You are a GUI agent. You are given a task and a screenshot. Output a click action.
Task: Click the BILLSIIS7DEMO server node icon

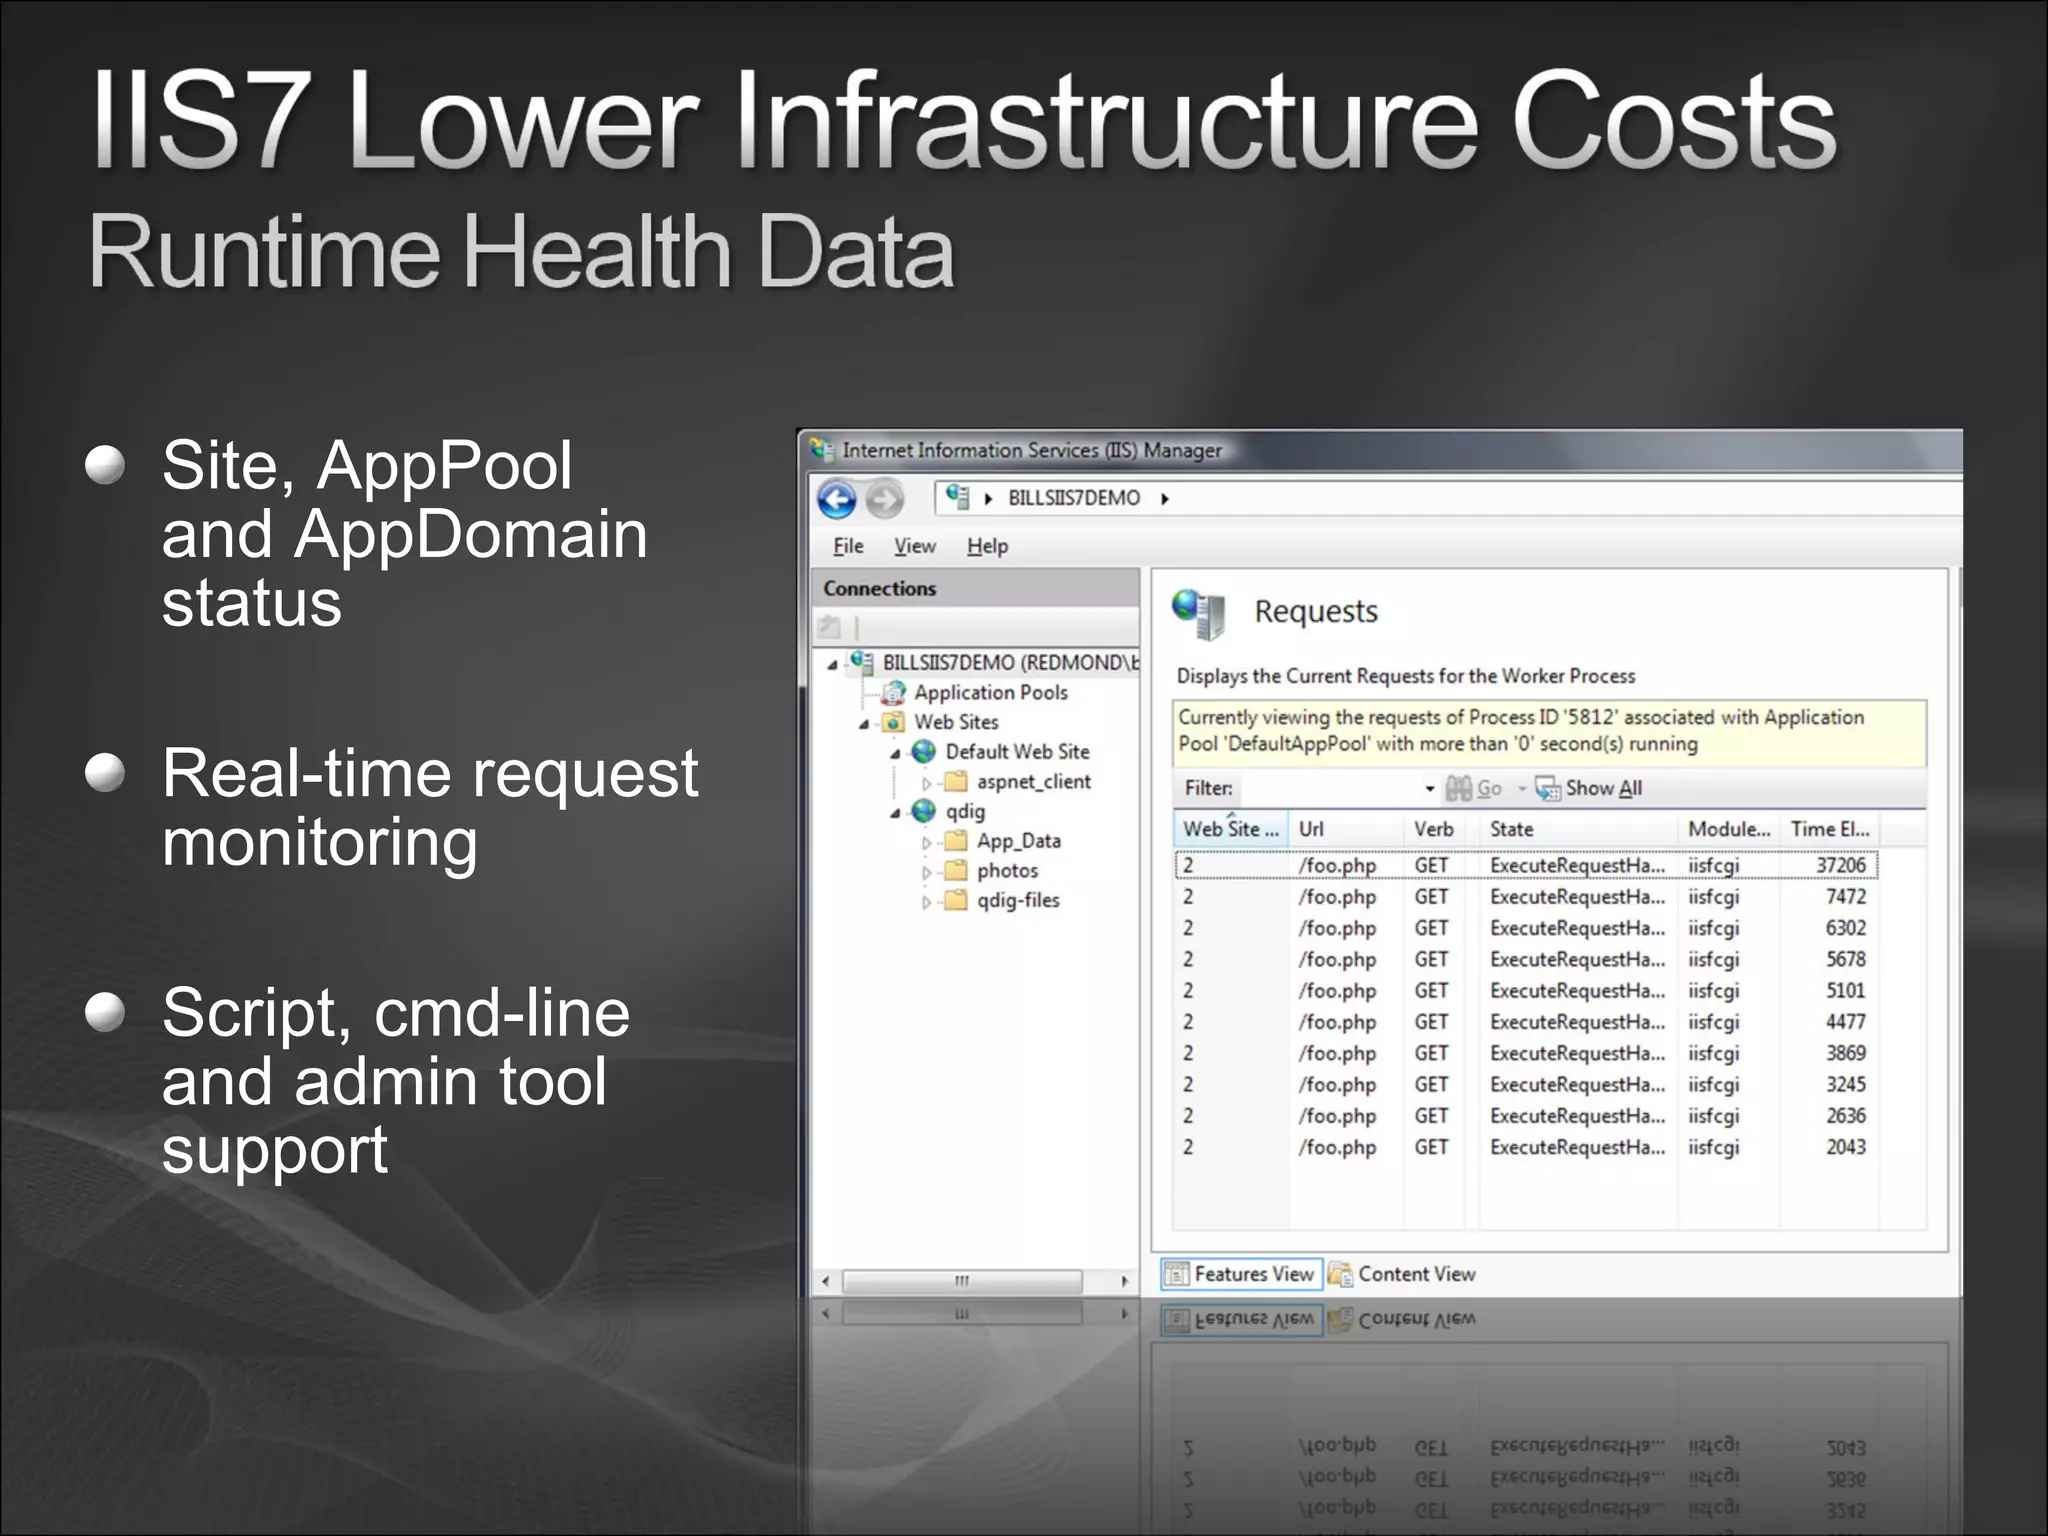[x=860, y=662]
